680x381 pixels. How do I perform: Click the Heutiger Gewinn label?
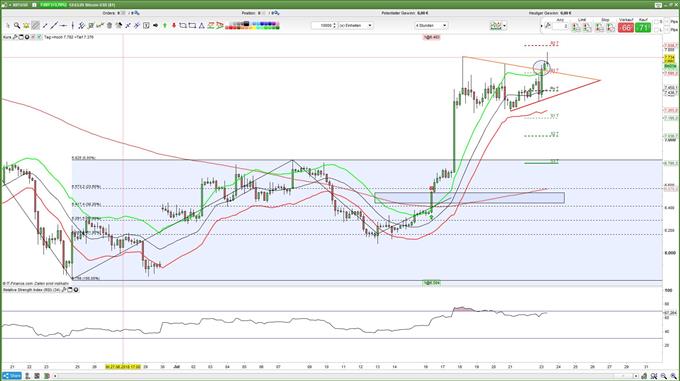543,13
